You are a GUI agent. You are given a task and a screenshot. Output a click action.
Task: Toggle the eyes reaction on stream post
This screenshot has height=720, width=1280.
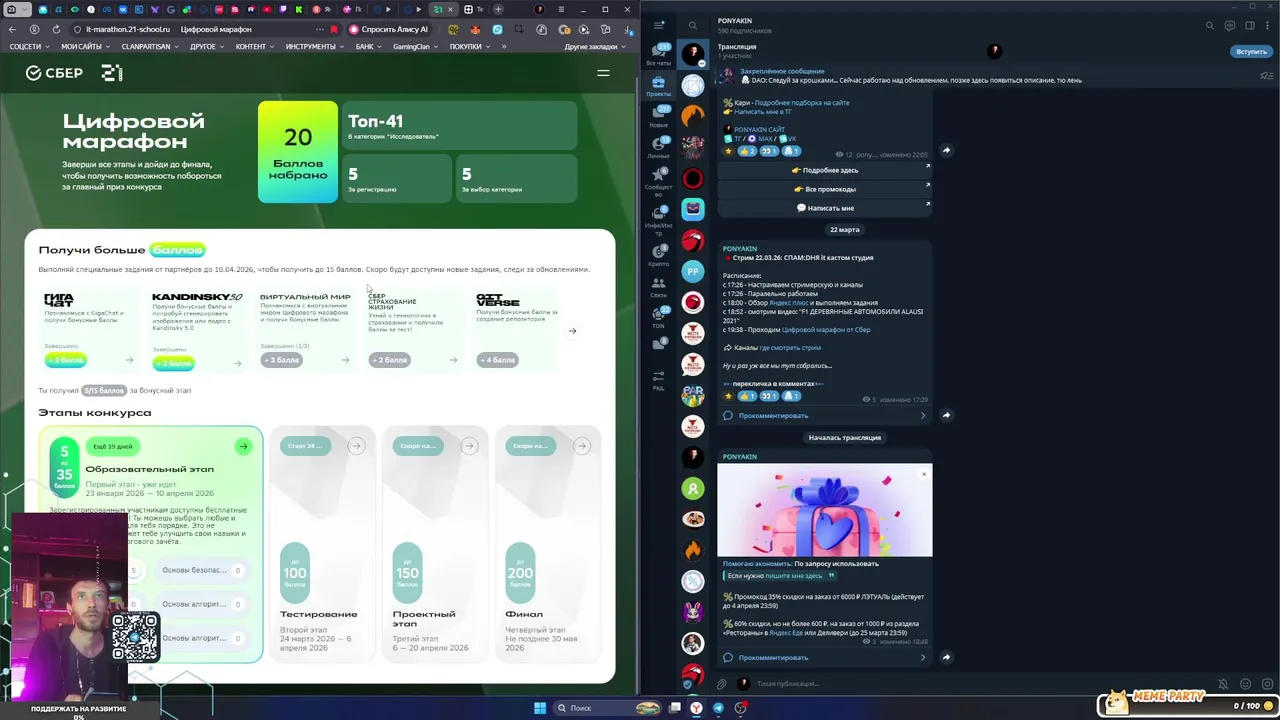(x=769, y=396)
